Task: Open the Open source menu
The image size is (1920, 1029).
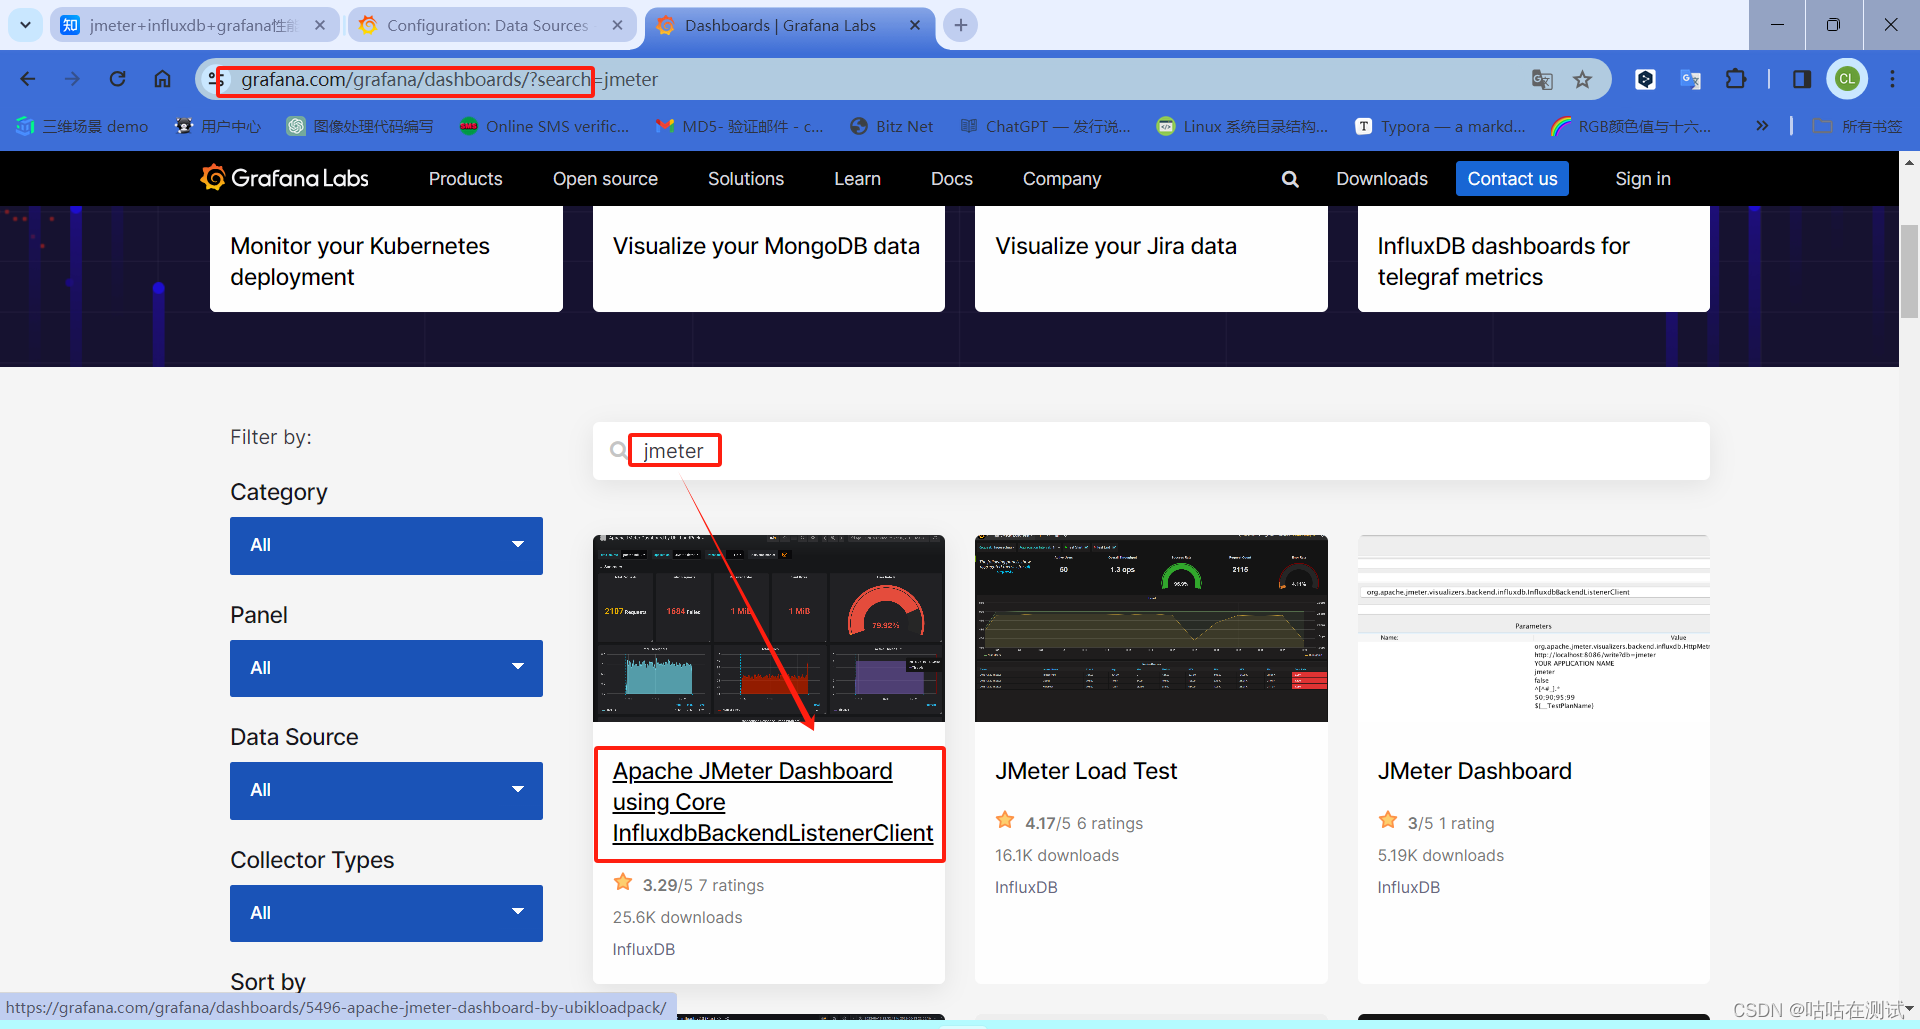Action: pos(605,179)
